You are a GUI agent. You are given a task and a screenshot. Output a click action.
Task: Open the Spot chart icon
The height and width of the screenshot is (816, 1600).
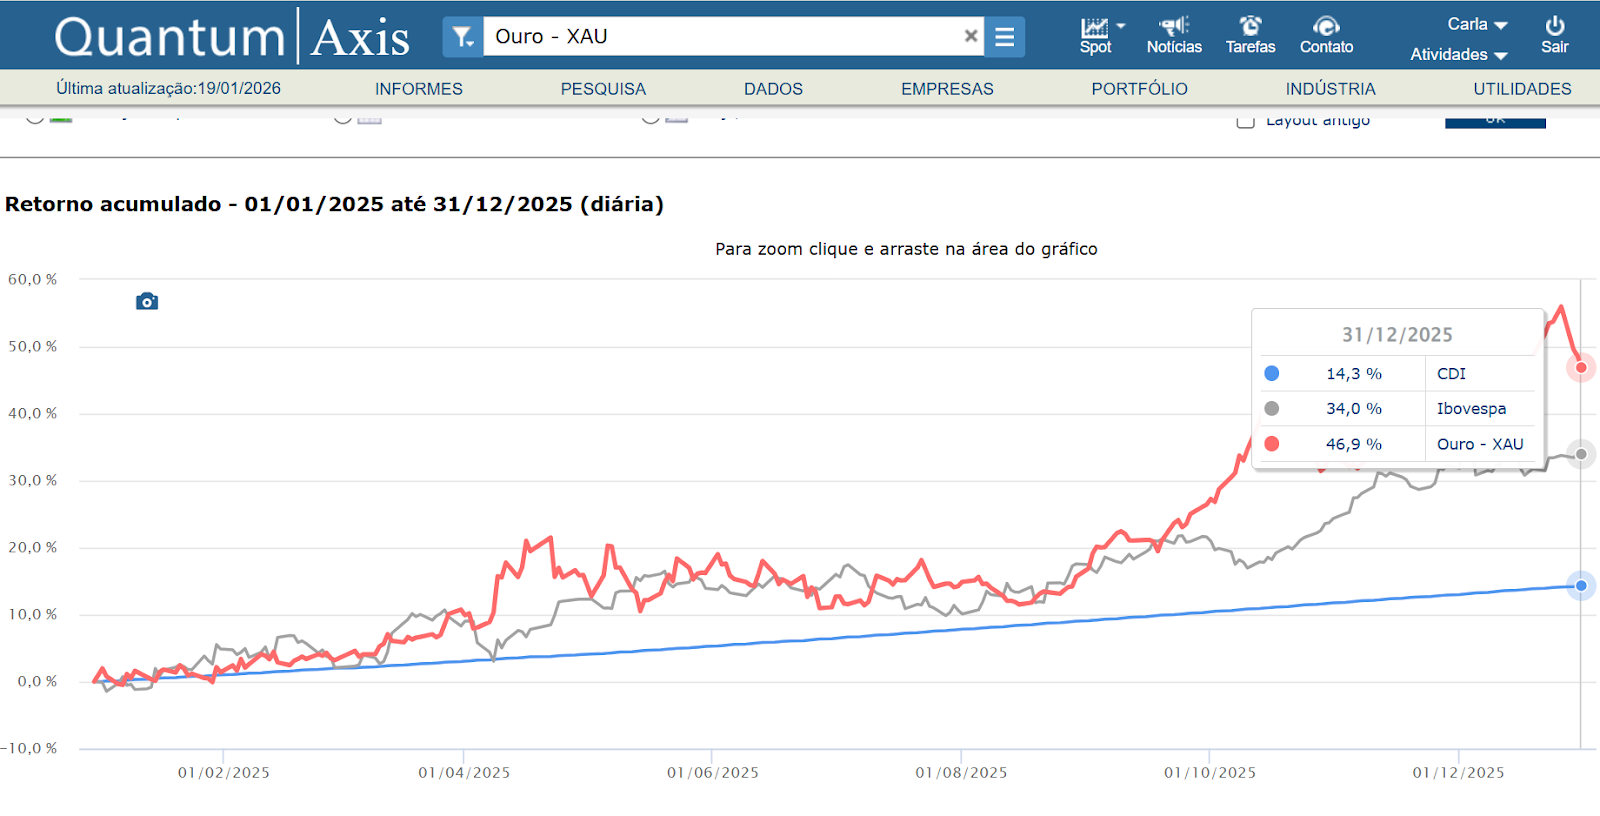pos(1094,28)
